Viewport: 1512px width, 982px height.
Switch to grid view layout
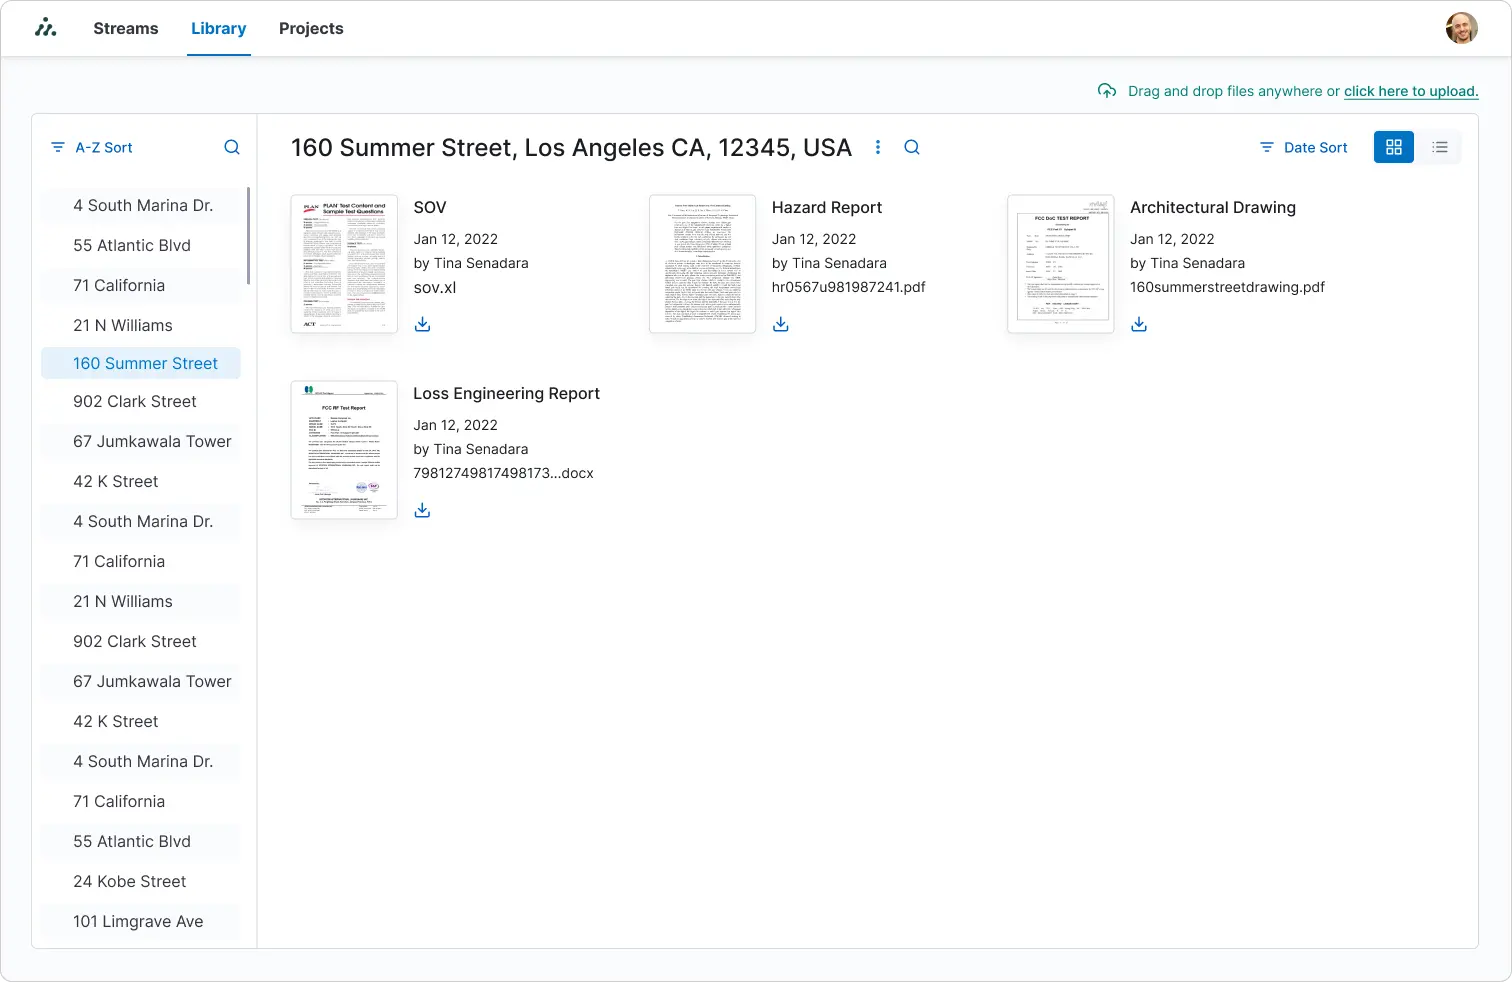click(1393, 147)
